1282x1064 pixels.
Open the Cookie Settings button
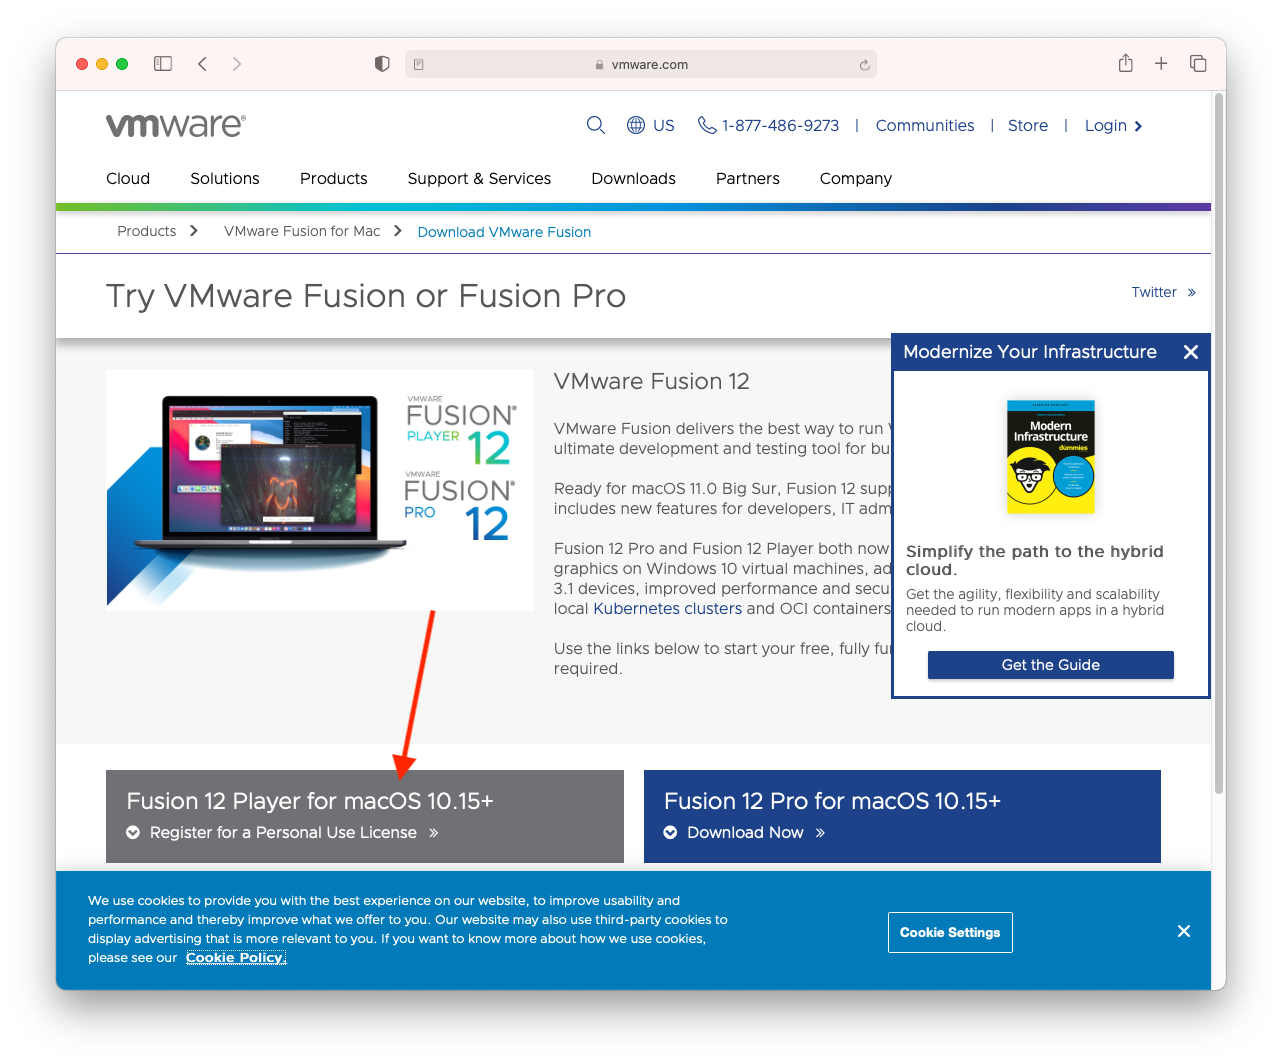pyautogui.click(x=949, y=932)
